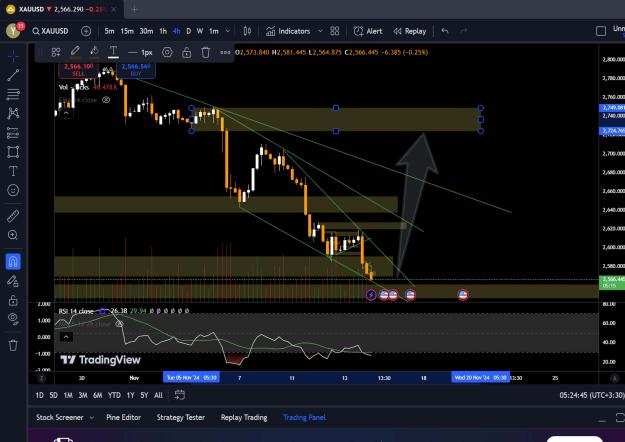The height and width of the screenshot is (442, 625).
Task: Open the layout setup square icon
Action: tap(601, 31)
